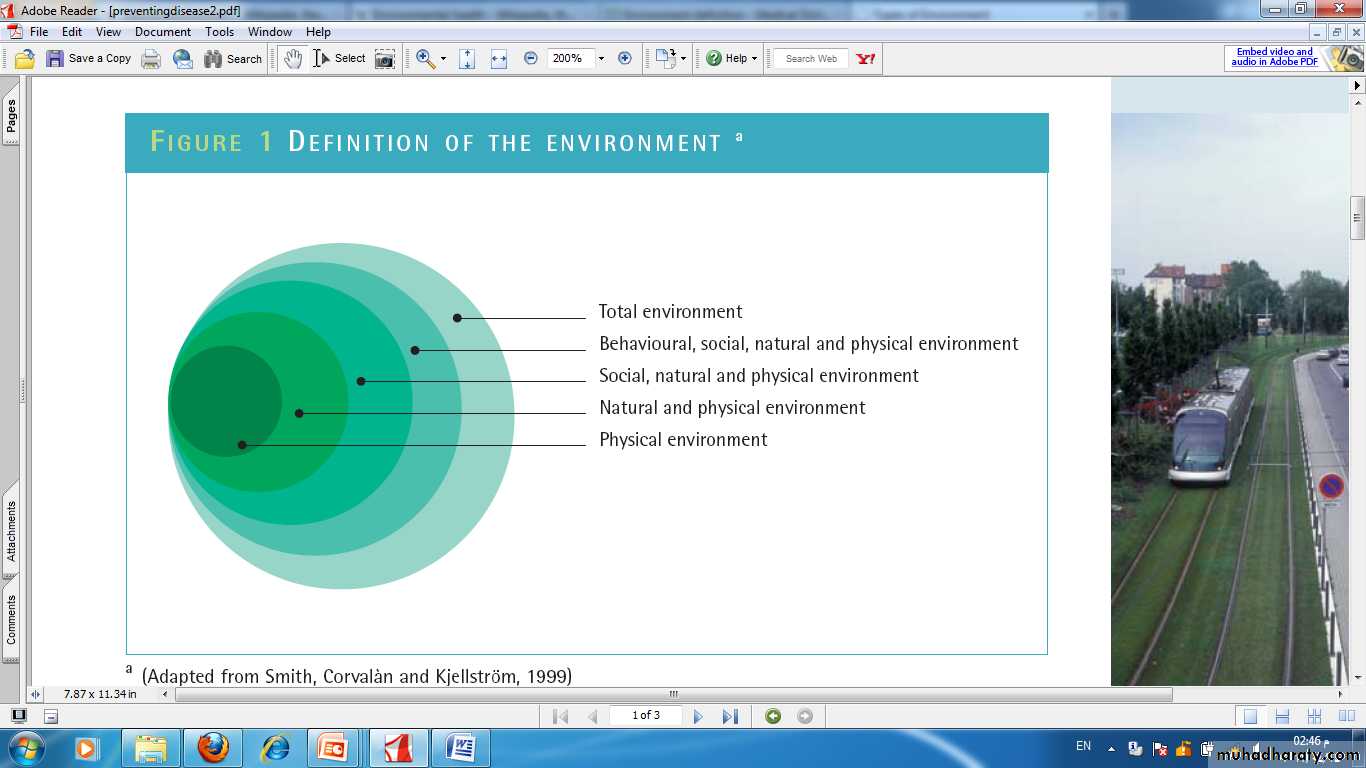
Task: Click the Print icon in the toolbar
Action: point(151,59)
